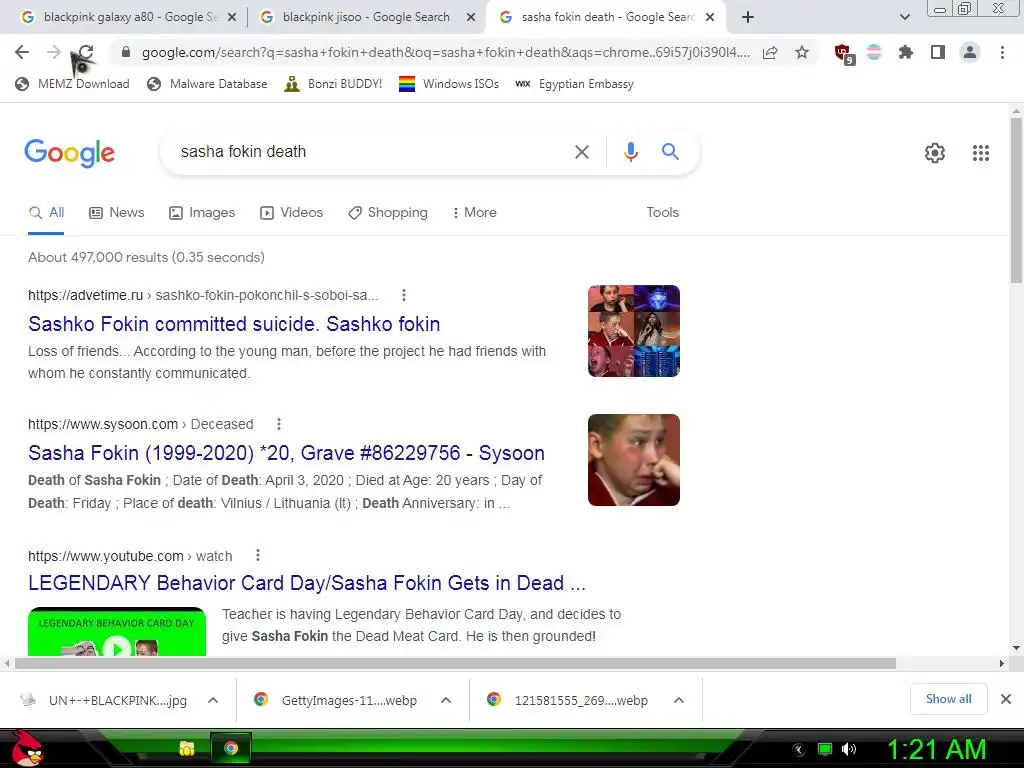The height and width of the screenshot is (768, 1024).
Task: Click the vertical page scrollbar
Action: (x=1016, y=200)
